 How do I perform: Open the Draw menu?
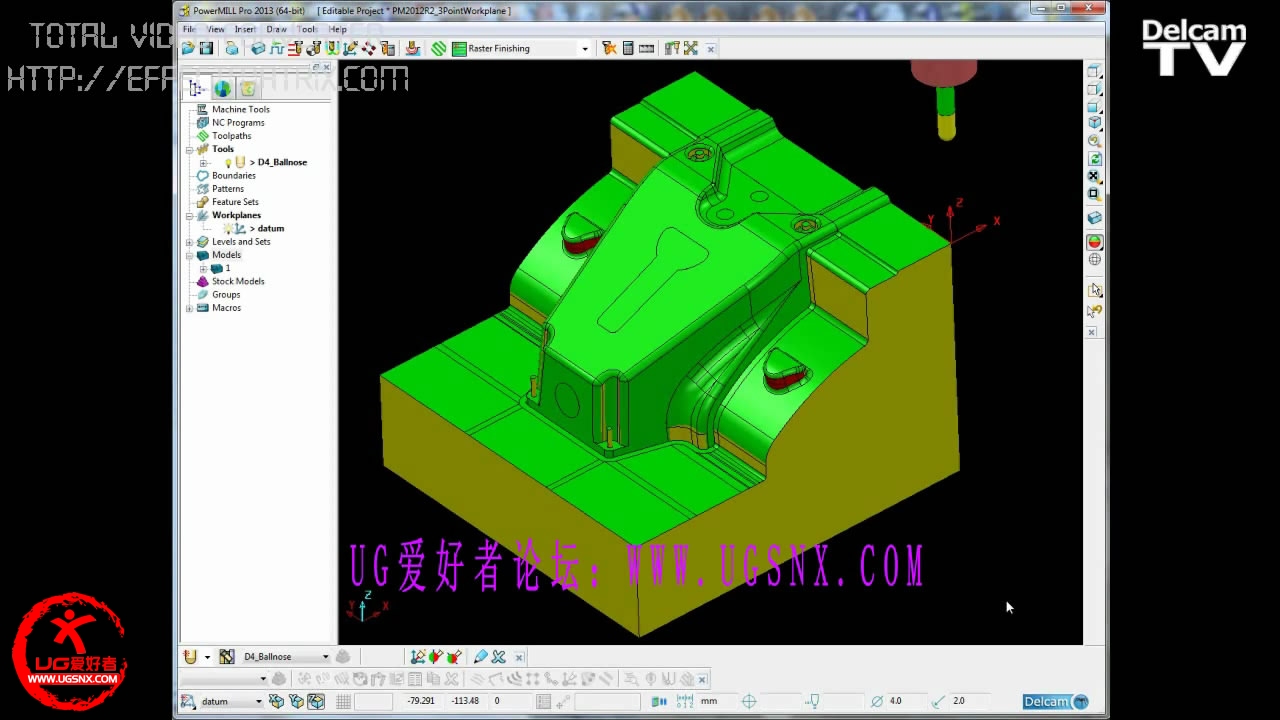(x=276, y=29)
